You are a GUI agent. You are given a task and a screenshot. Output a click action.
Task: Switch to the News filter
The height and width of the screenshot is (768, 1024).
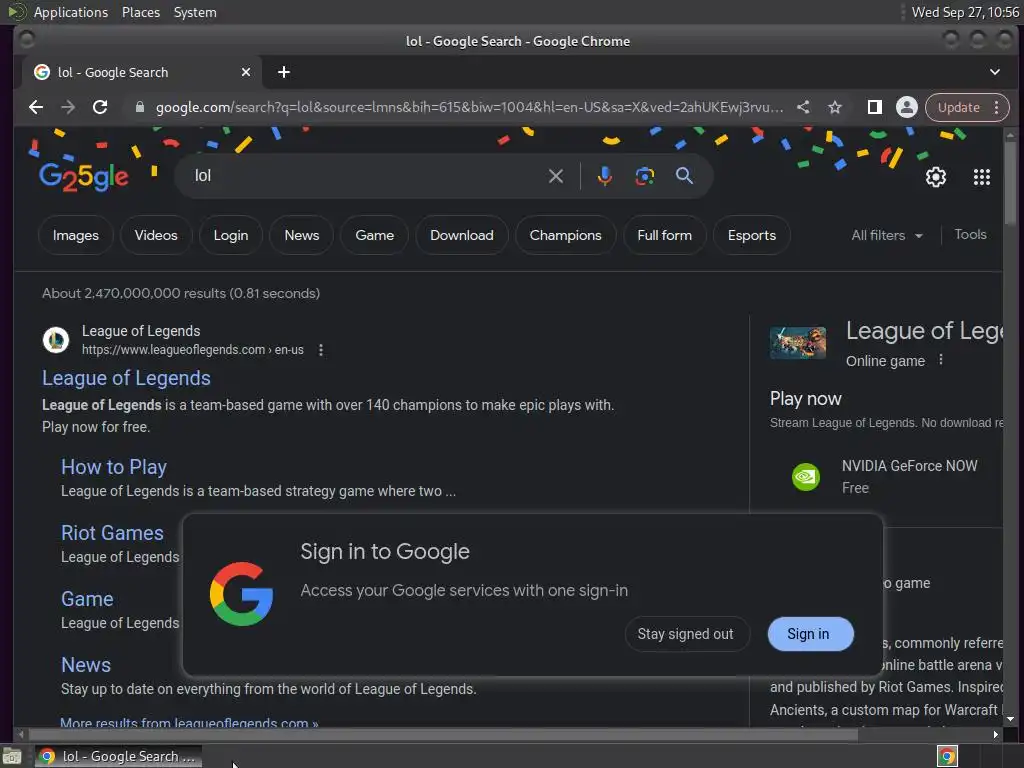tap(302, 235)
